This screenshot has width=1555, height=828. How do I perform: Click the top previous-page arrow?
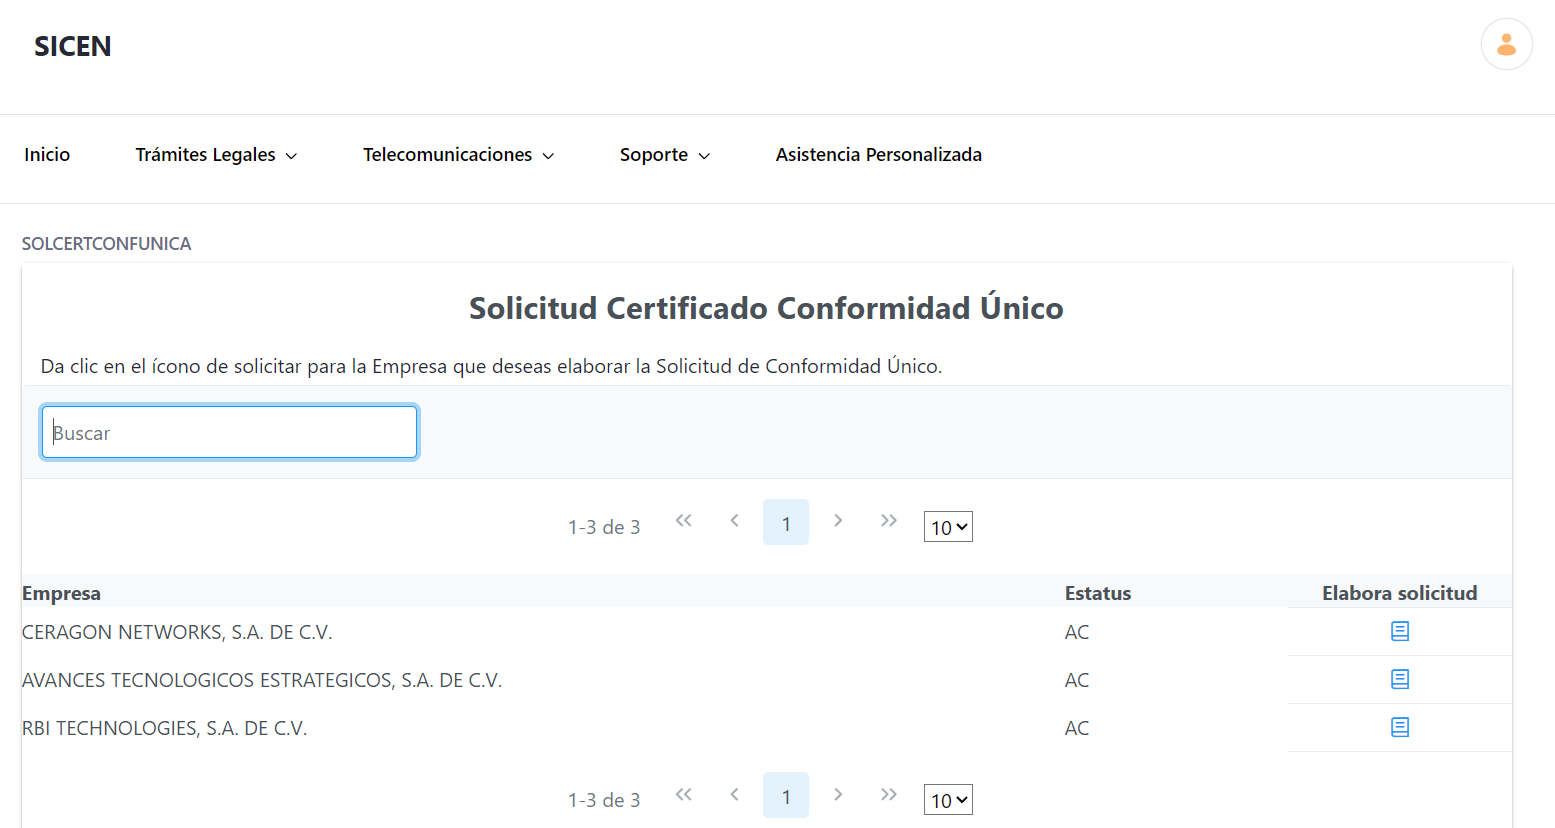(x=735, y=521)
